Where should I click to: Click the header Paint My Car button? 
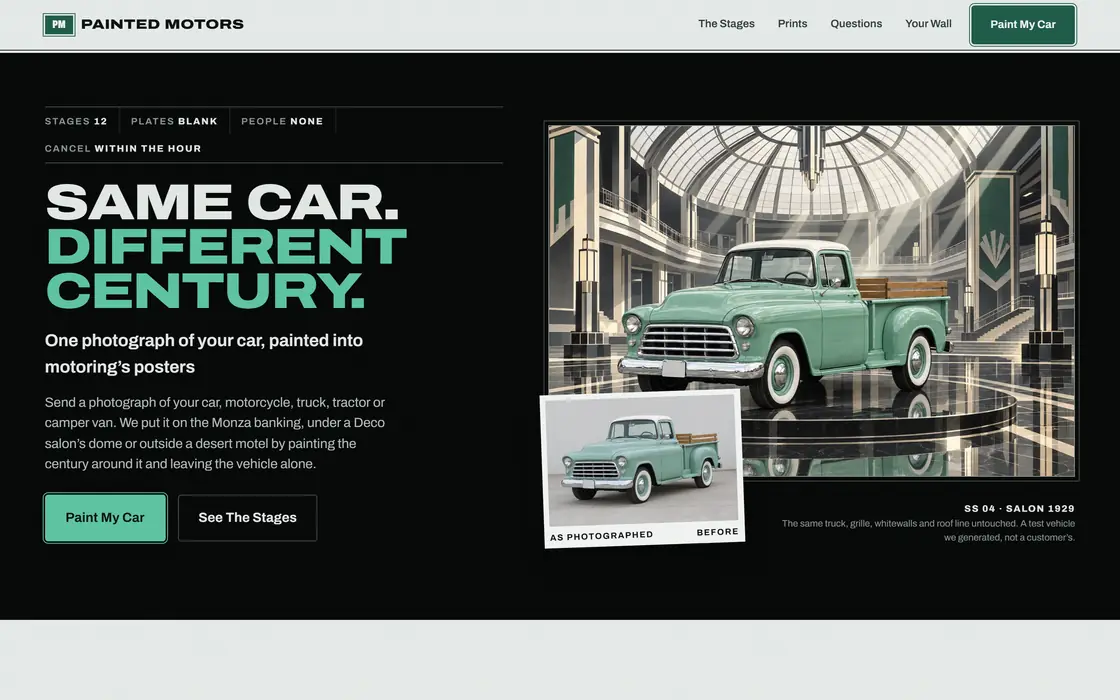(1022, 24)
